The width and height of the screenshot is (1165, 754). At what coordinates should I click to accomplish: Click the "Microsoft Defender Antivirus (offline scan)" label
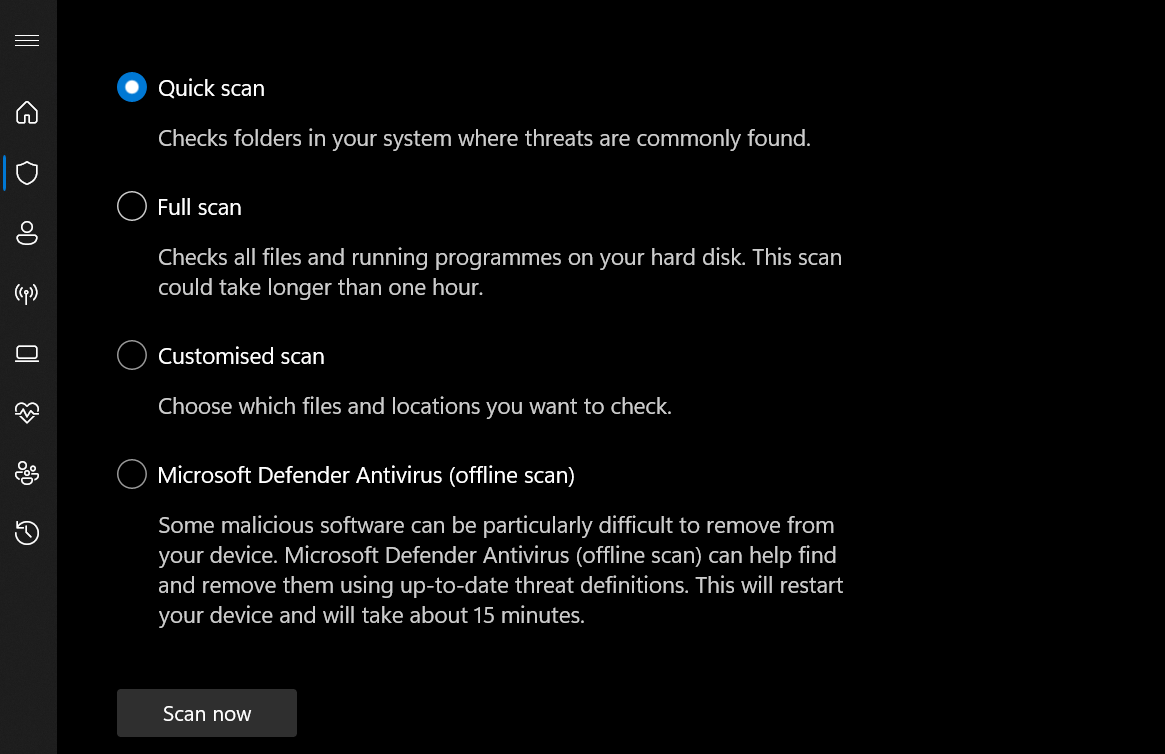366,475
